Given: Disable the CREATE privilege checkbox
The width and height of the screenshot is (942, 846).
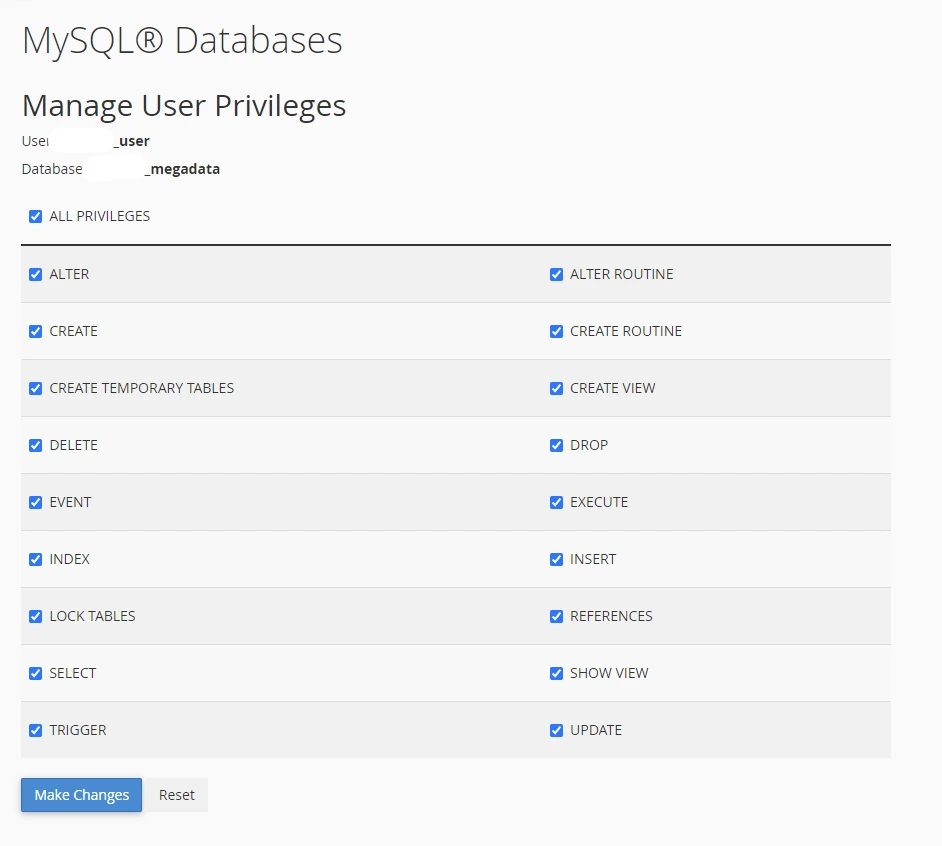Looking at the screenshot, I should point(36,331).
